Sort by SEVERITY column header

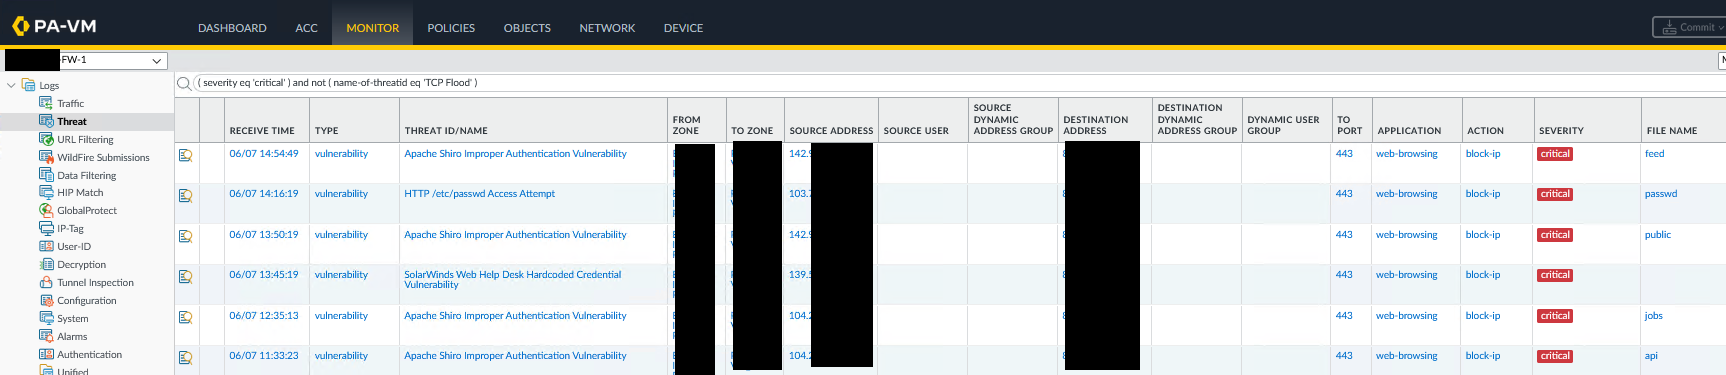pyautogui.click(x=1561, y=131)
